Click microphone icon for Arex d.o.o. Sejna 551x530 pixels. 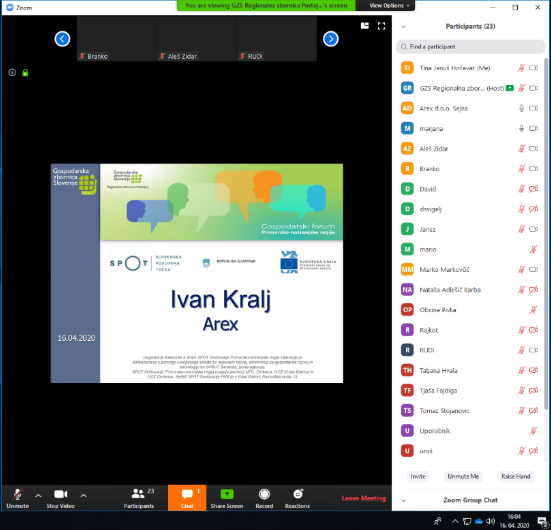[521, 108]
